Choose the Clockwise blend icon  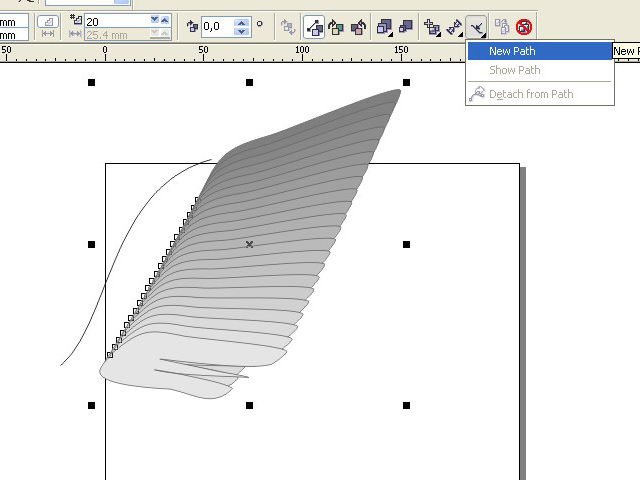[335, 27]
